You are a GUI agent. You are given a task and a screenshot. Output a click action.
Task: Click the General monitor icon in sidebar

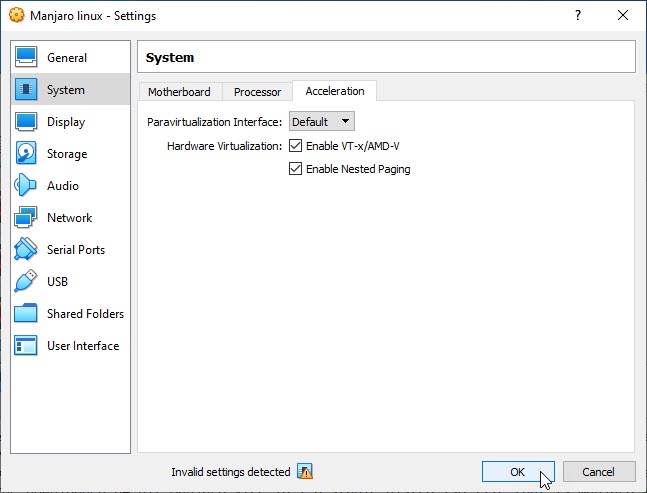click(x=26, y=57)
